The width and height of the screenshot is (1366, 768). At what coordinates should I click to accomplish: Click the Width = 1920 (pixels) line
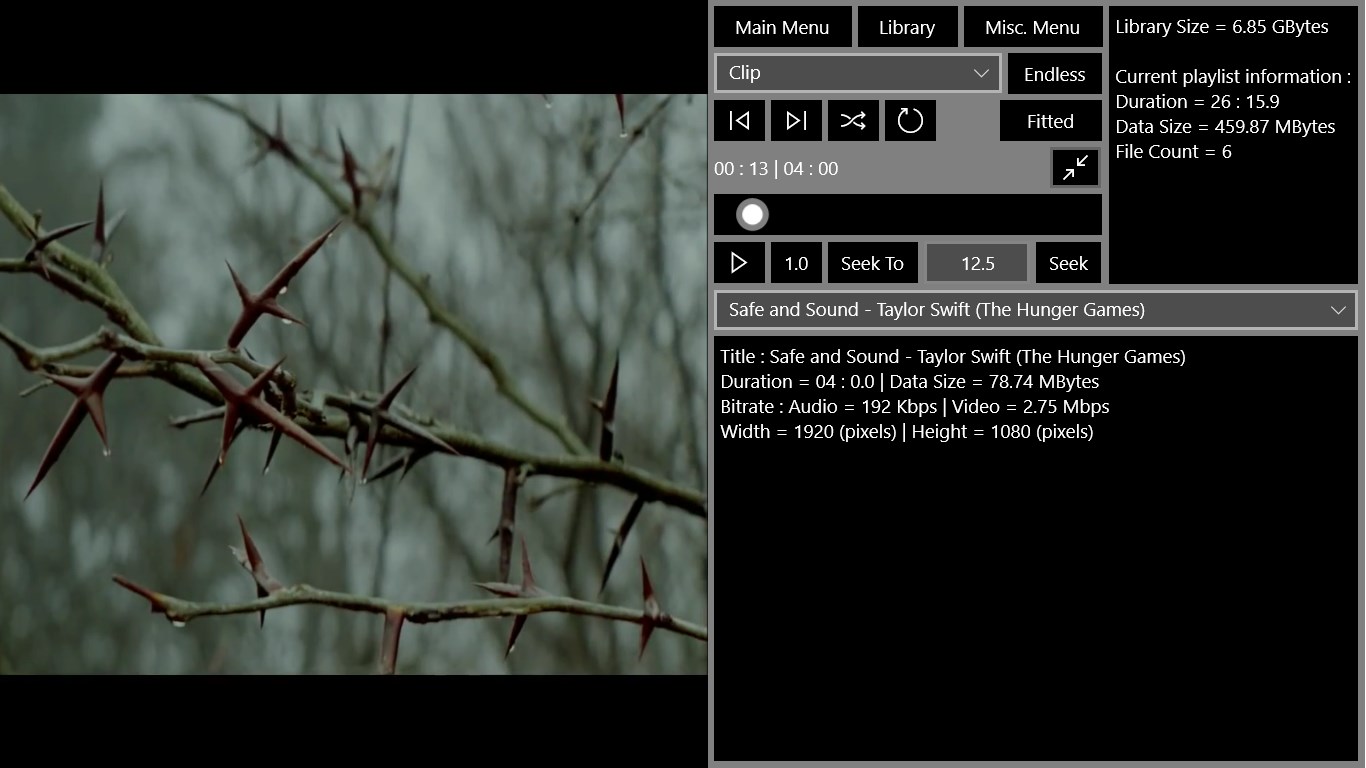click(x=907, y=432)
